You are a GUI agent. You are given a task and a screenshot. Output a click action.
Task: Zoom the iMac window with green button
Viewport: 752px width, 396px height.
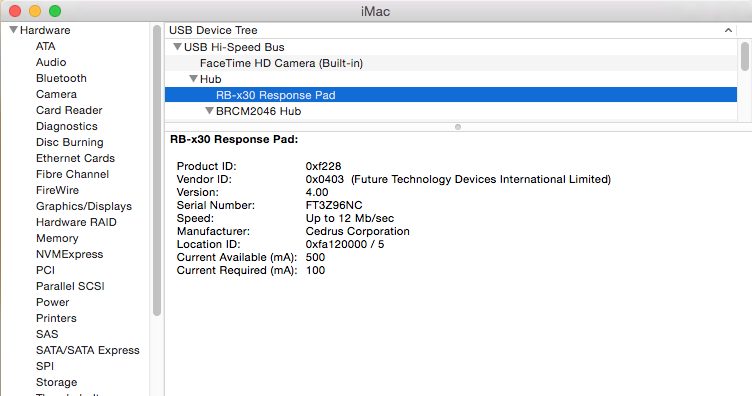click(55, 11)
